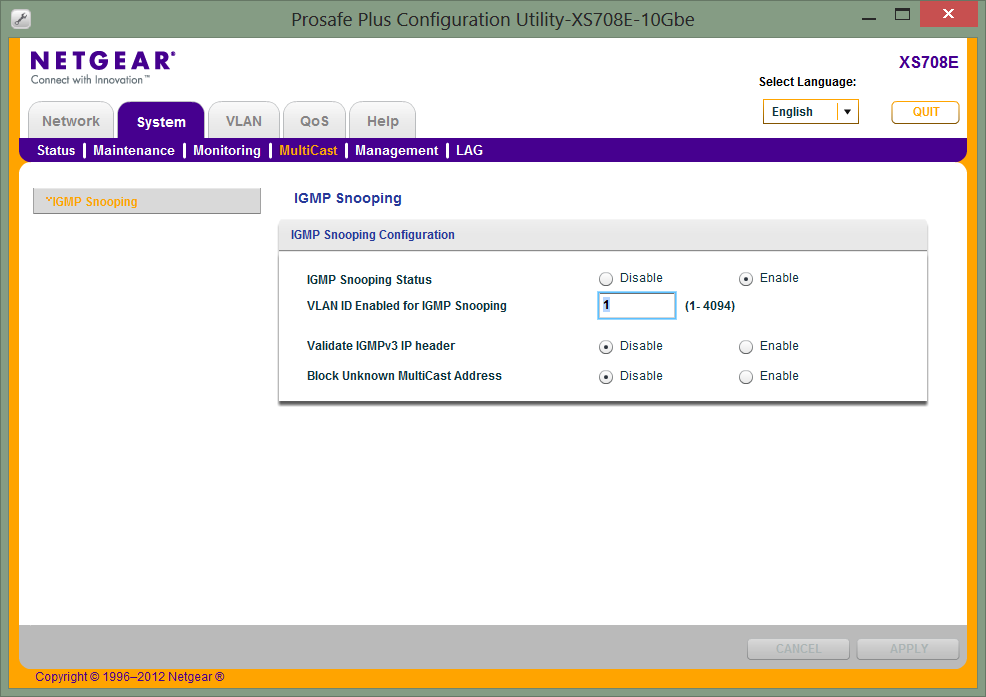
Task: Click the IGMP Snooping Configuration header
Action: 602,235
